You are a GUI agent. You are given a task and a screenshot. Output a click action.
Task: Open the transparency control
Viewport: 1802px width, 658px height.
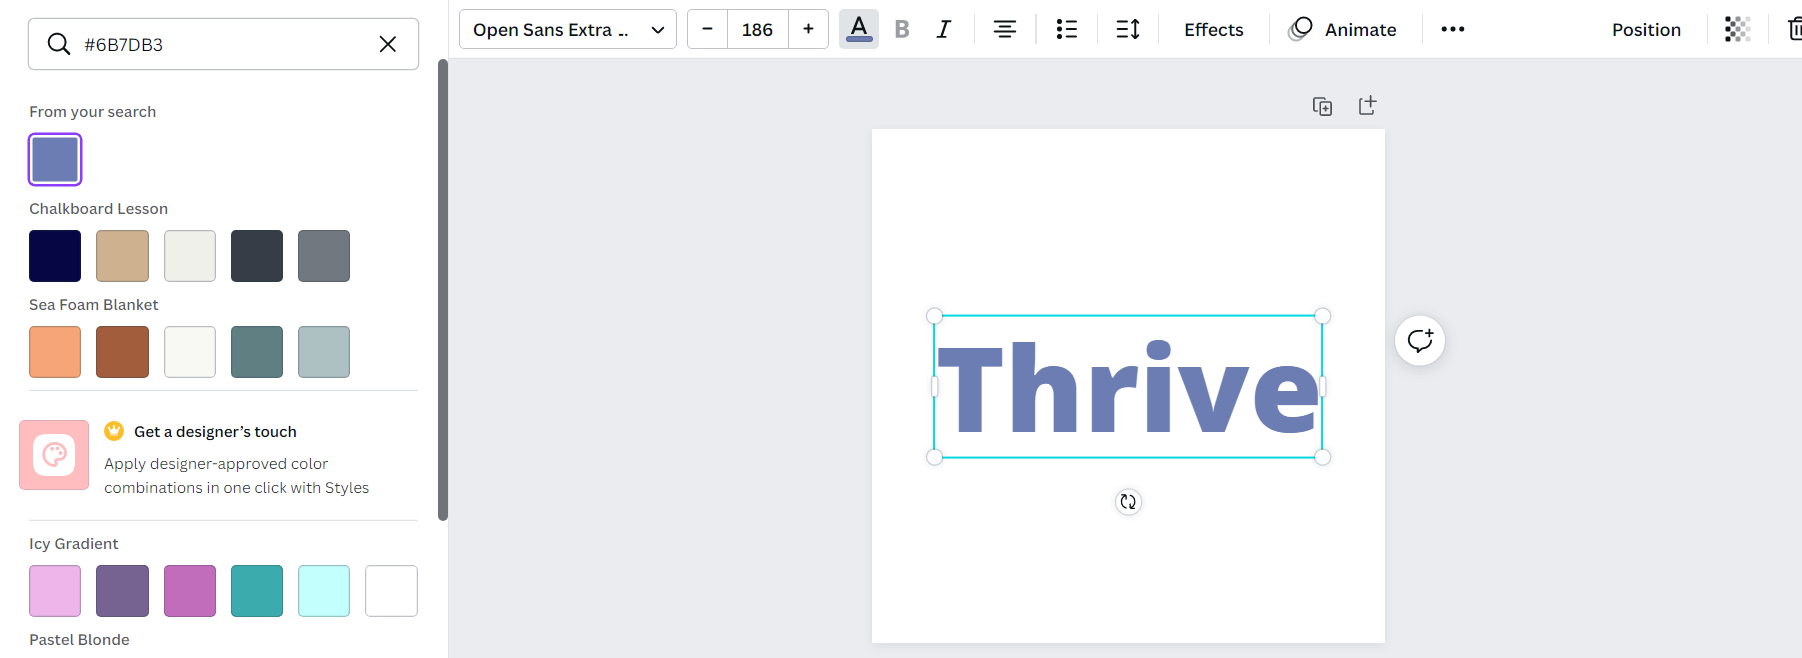point(1737,29)
